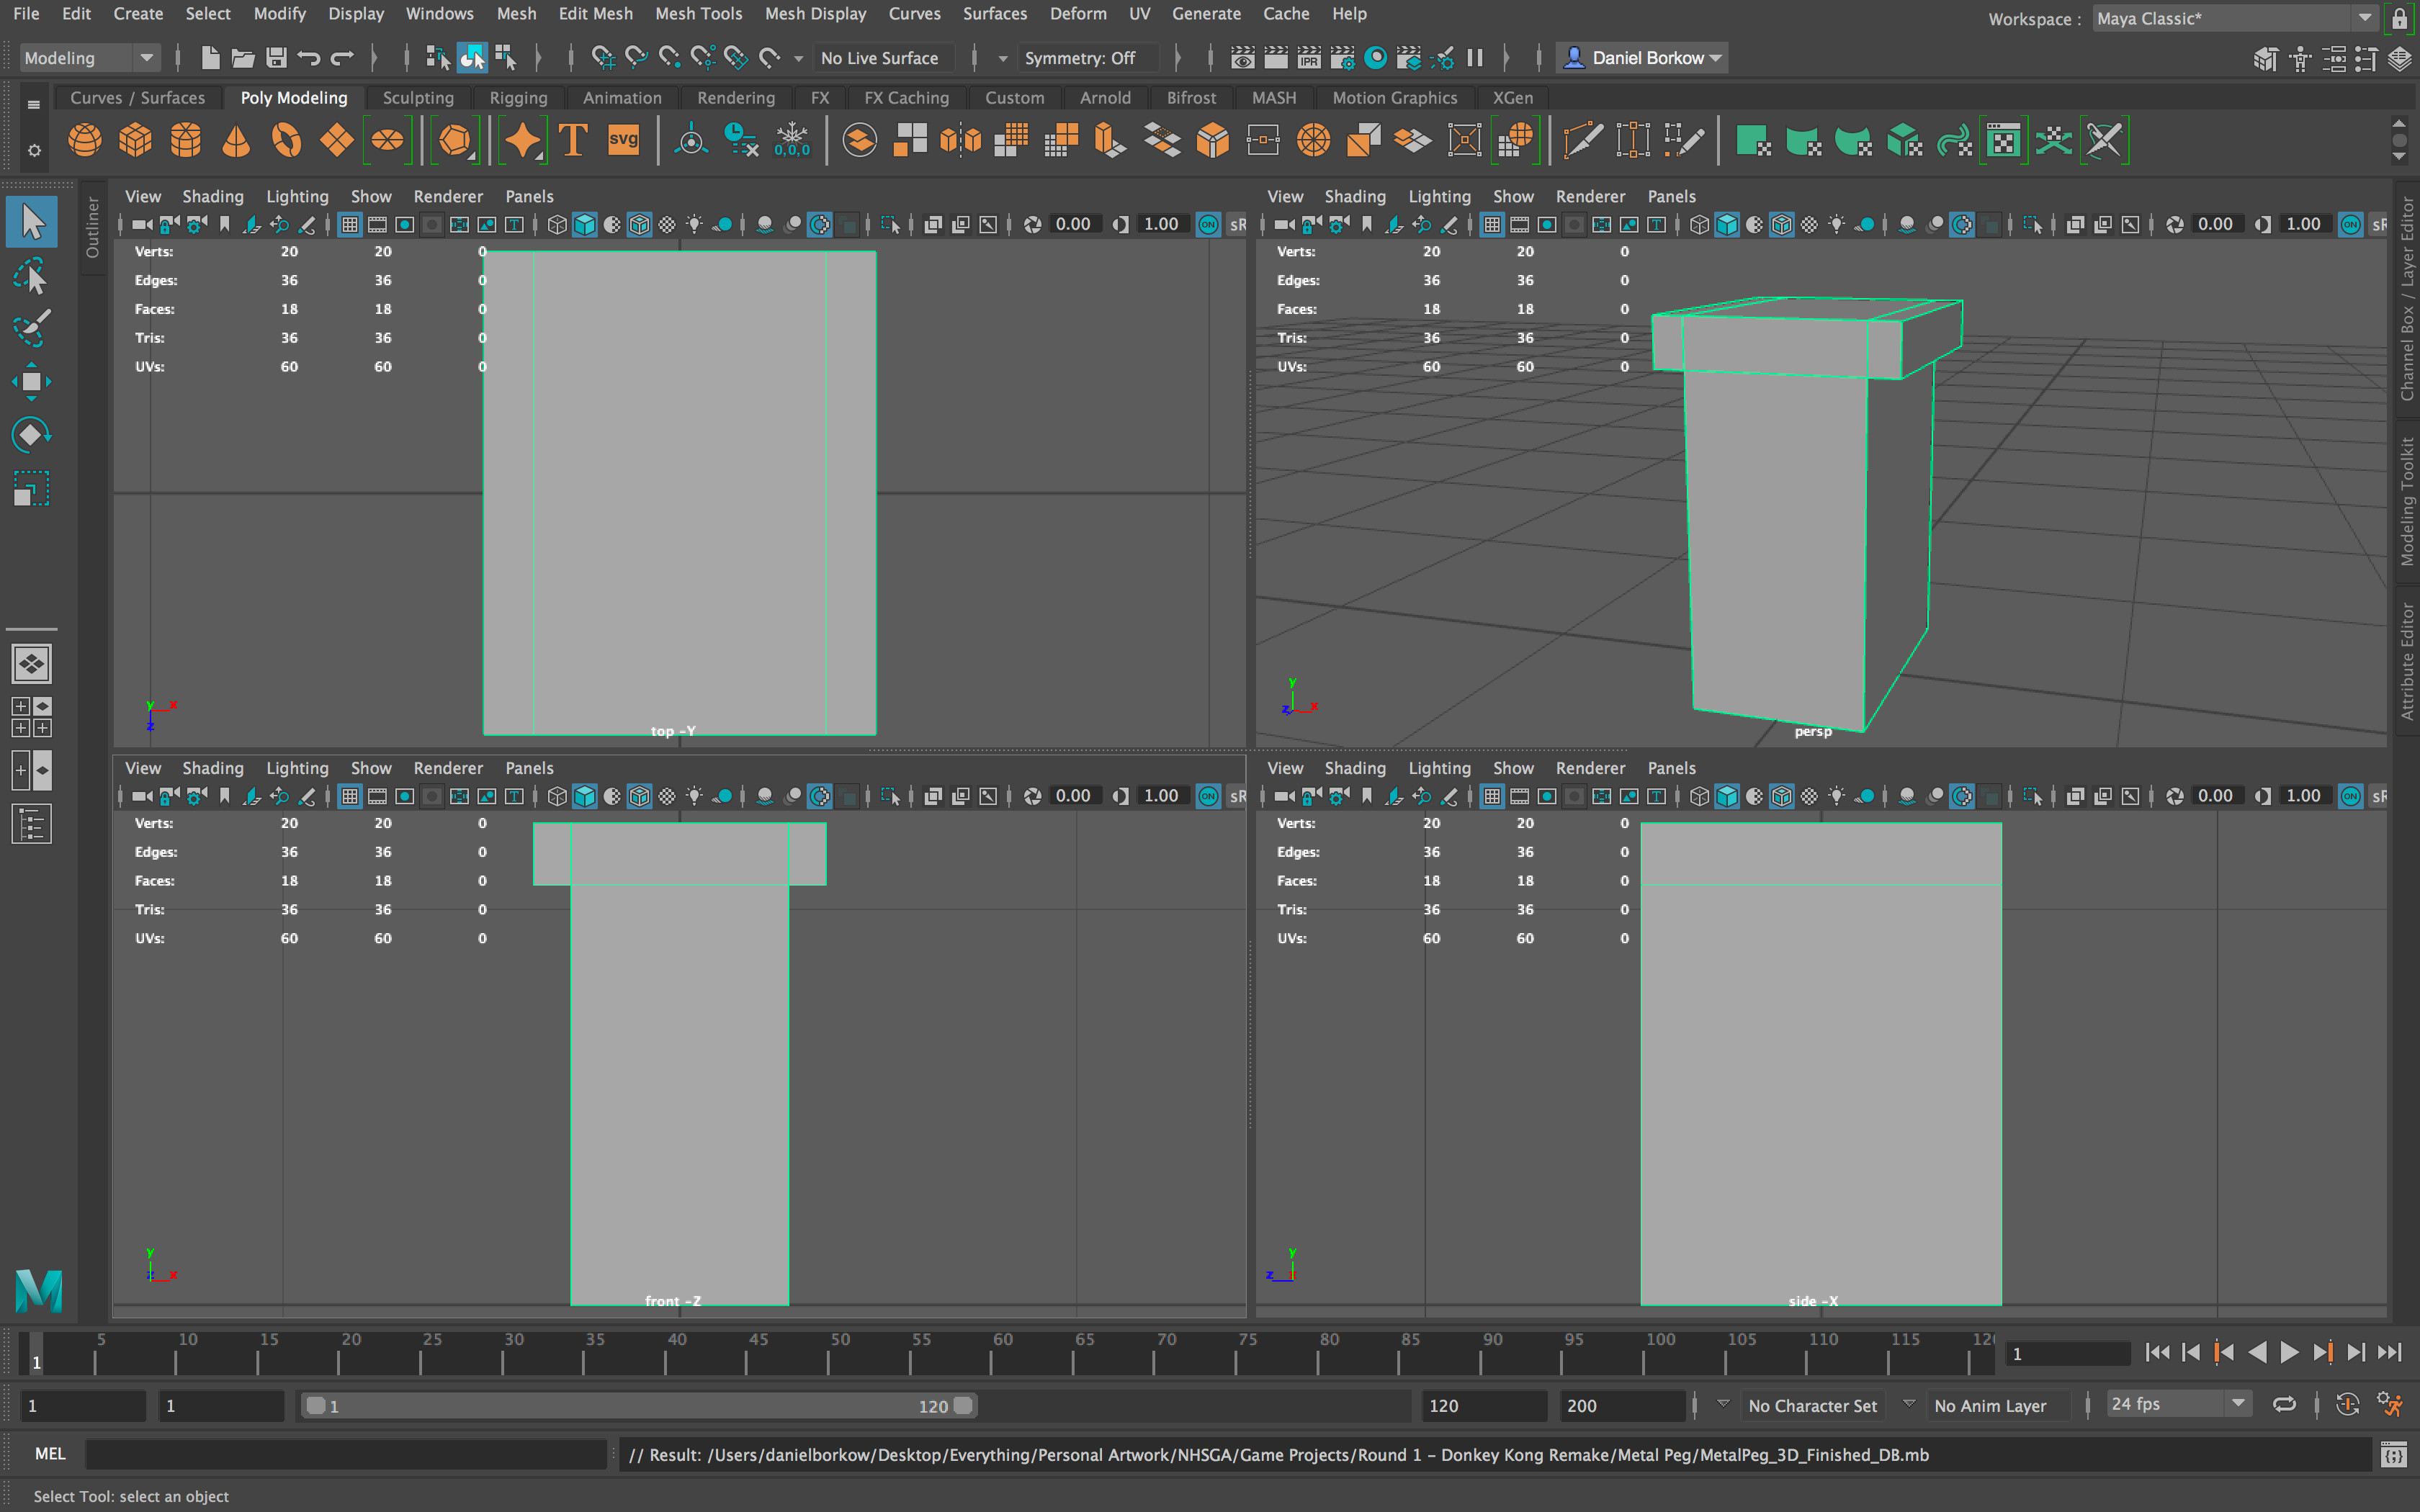Click the Mirror geometry shelf icon
Viewport: 2420px width, 1512px height.
pyautogui.click(x=960, y=140)
